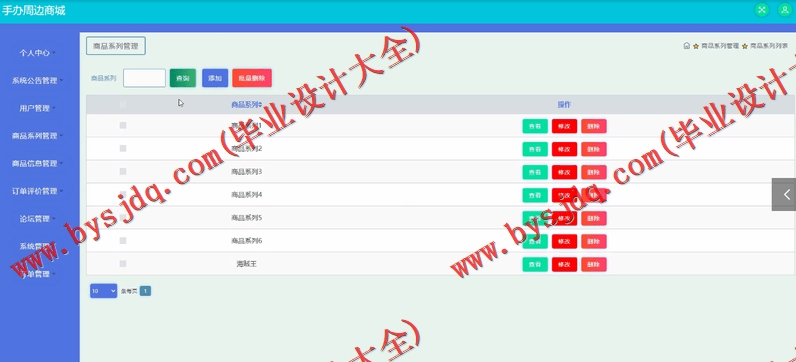Viewport: 796px width, 362px height.
Task: Open the page-size dropdown showing 10
Action: 104,291
